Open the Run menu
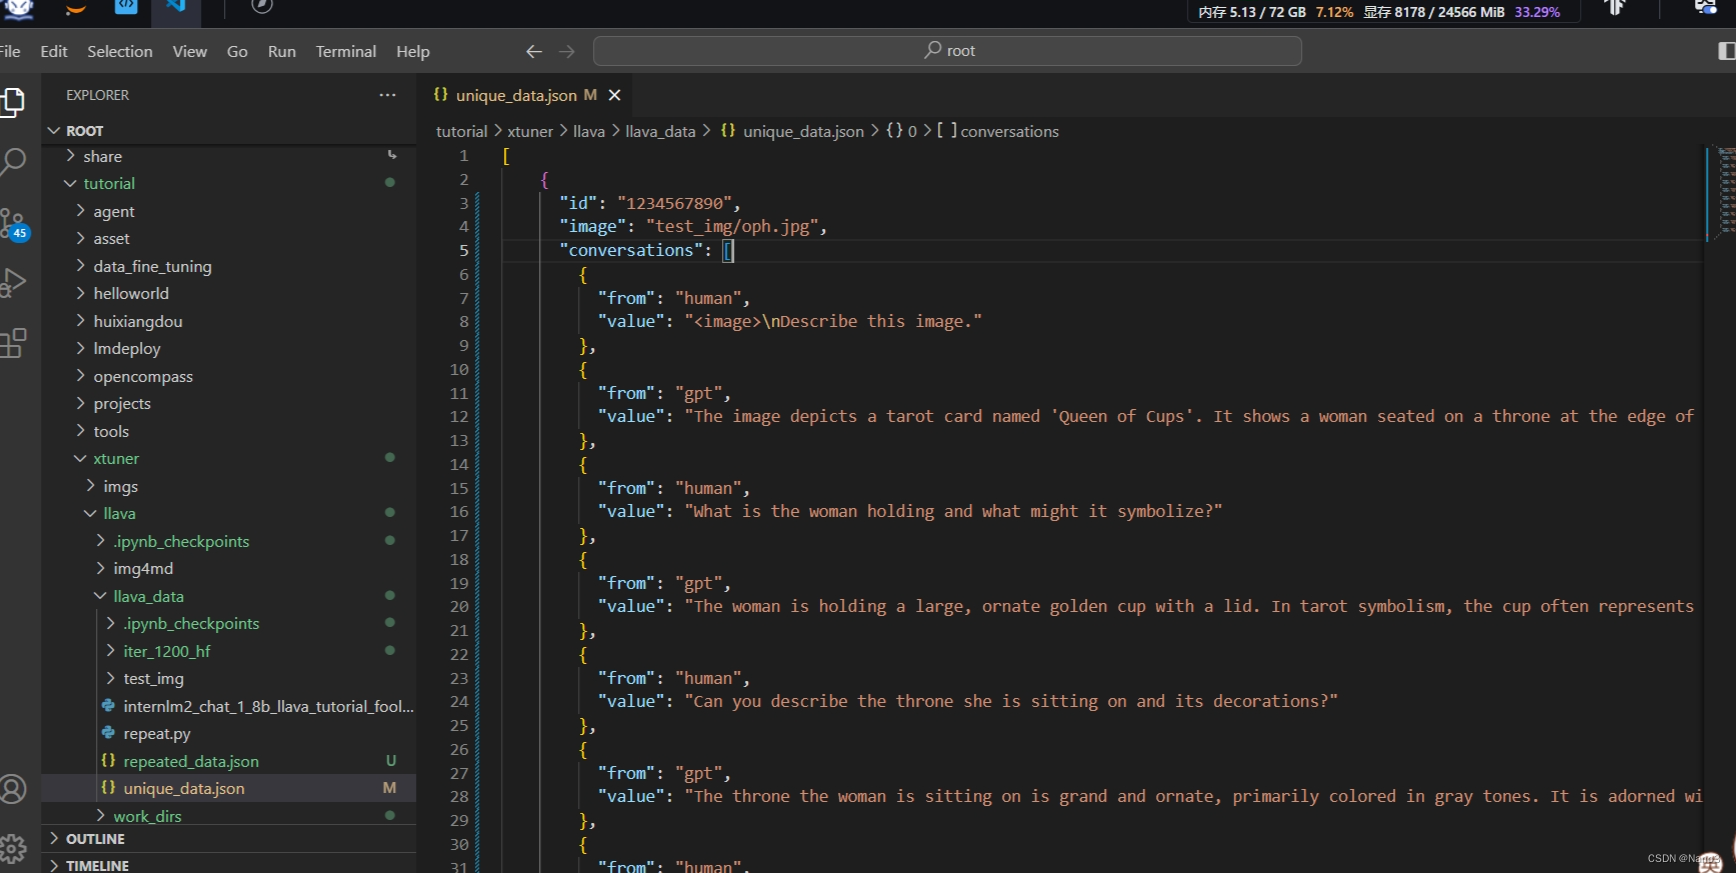The height and width of the screenshot is (873, 1736). (x=282, y=51)
